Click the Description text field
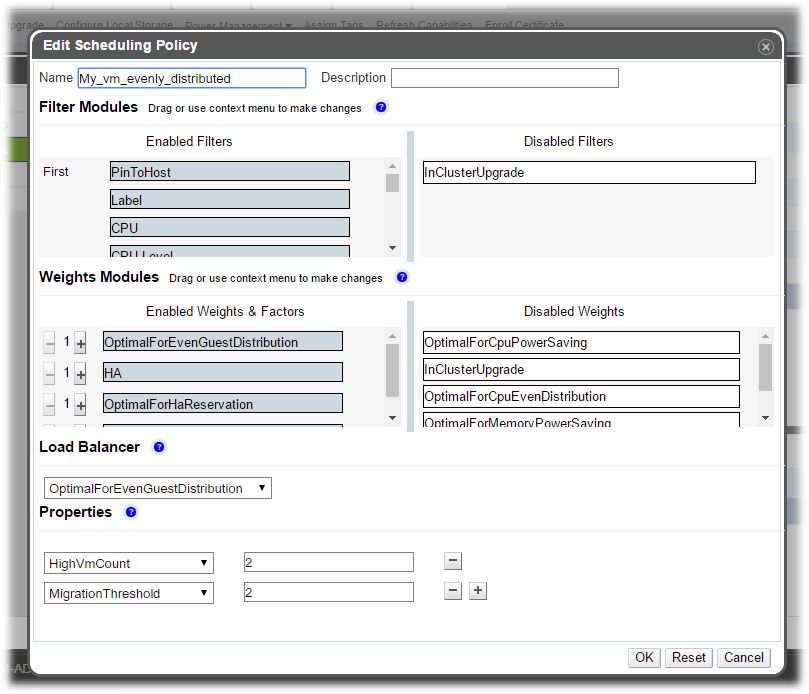Viewport: 809px width, 694px height. (x=504, y=78)
